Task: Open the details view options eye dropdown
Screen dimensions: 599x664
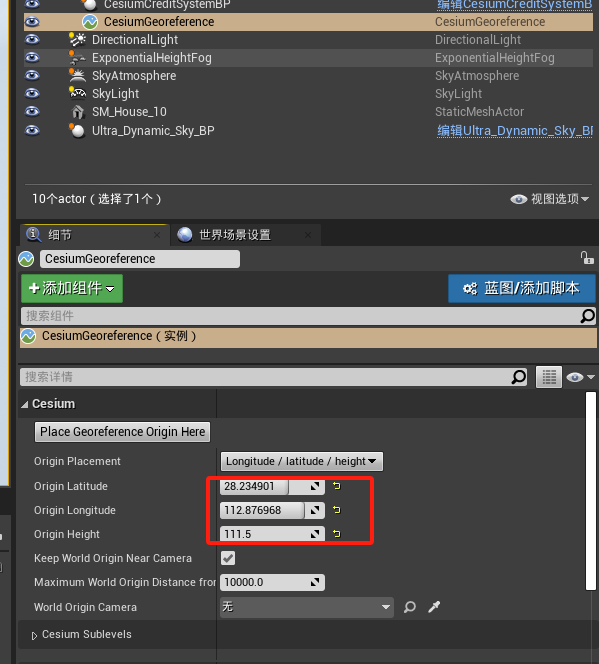Action: point(580,377)
